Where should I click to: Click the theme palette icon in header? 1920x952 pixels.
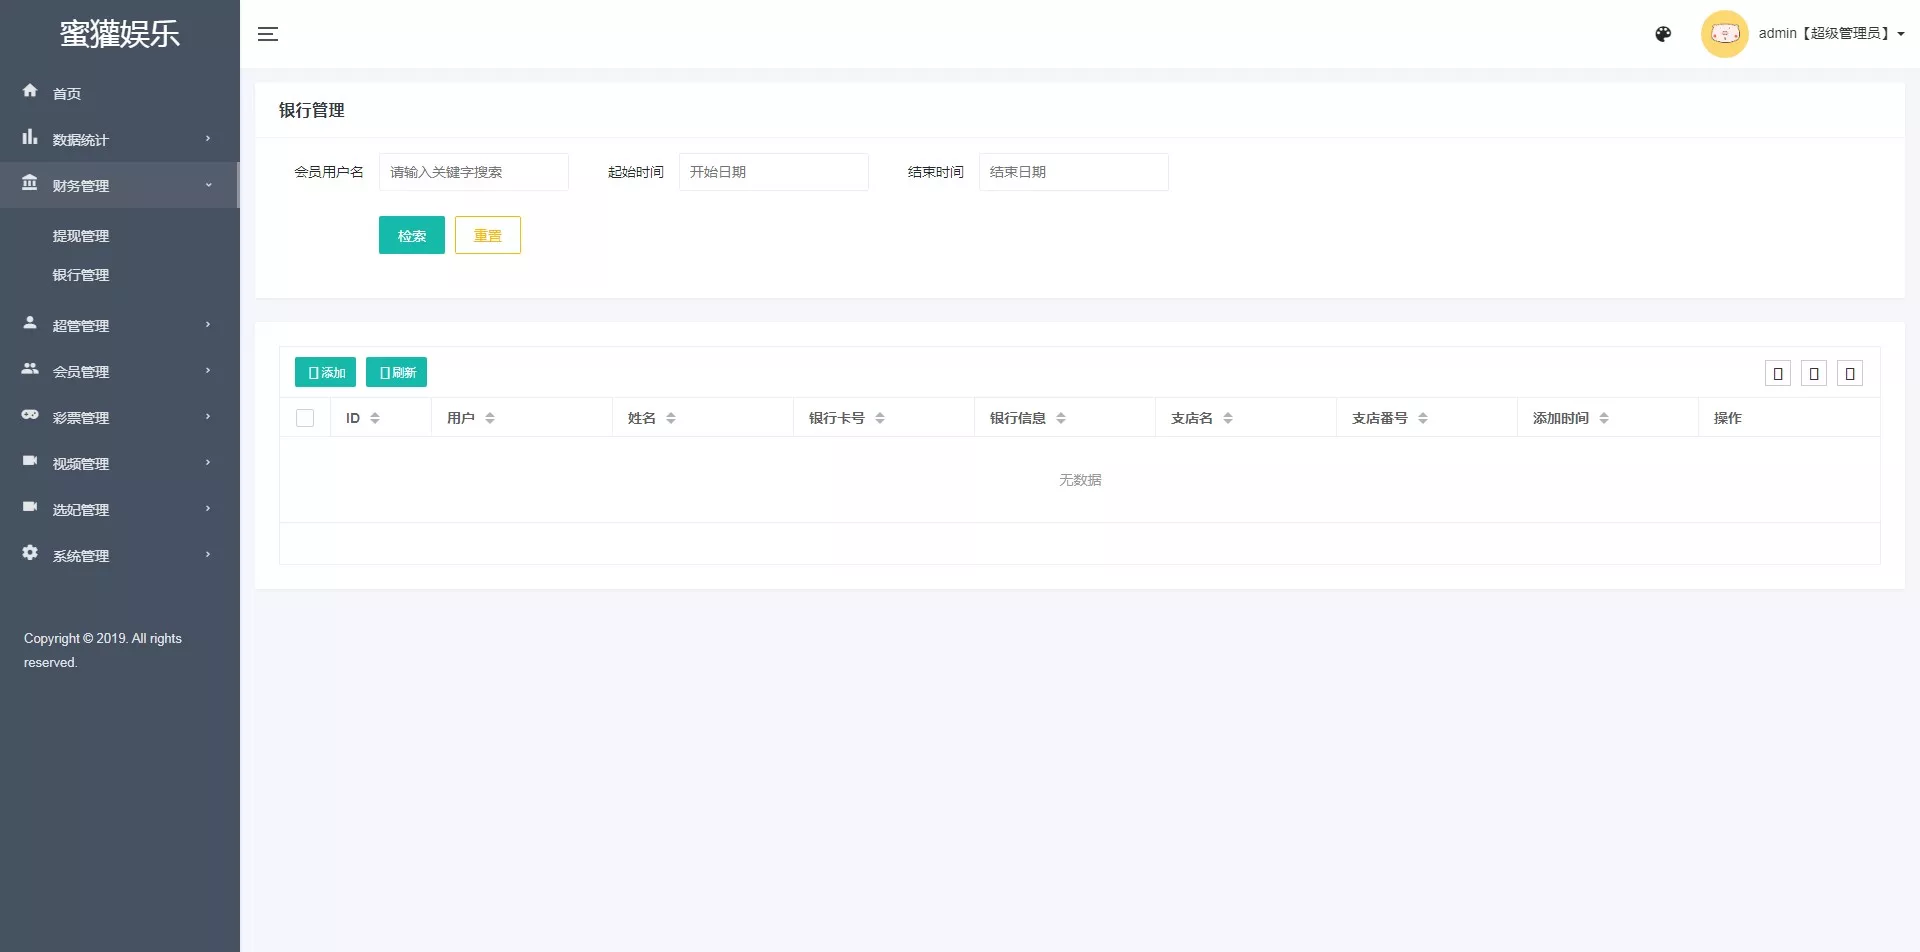(1663, 33)
